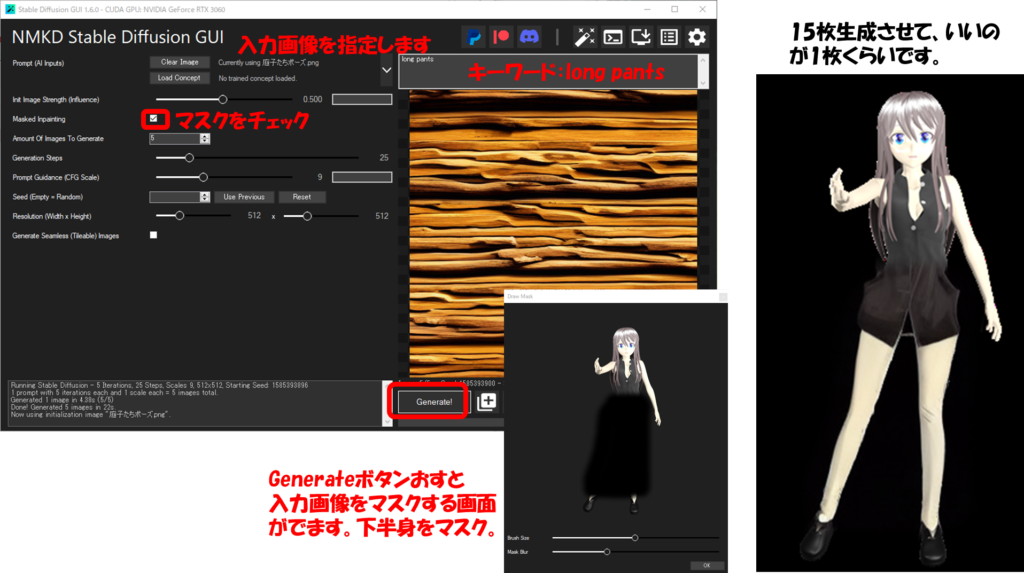Screen dimensions: 1024x573
Task: Open the logs list icon
Action: 669,37
